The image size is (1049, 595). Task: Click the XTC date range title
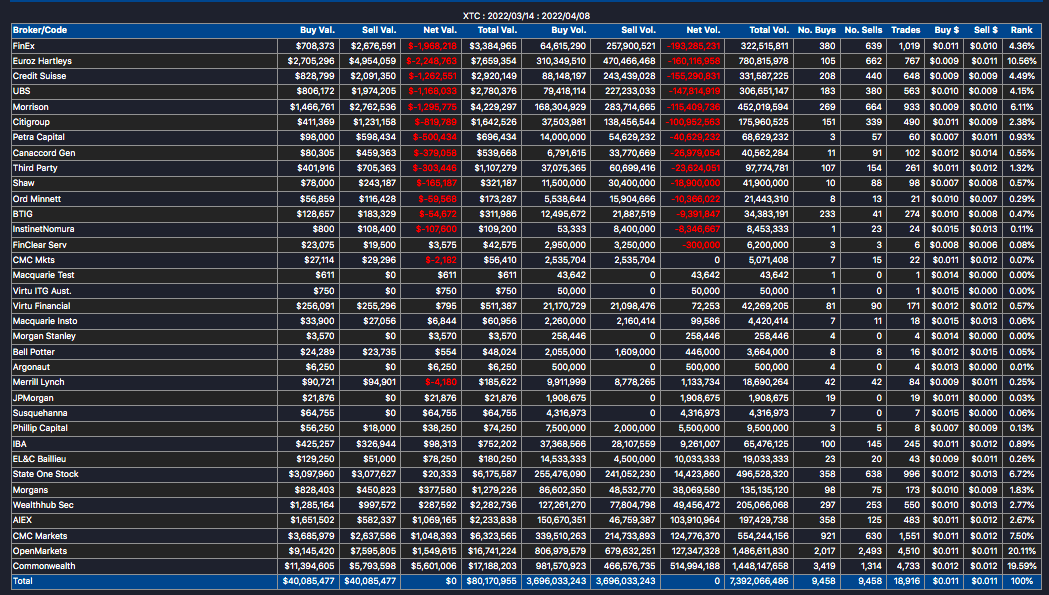click(527, 16)
